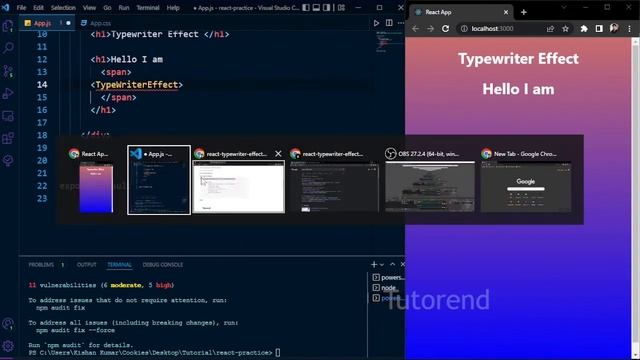640x360 pixels.
Task: View site information for localhost
Action: click(464, 29)
